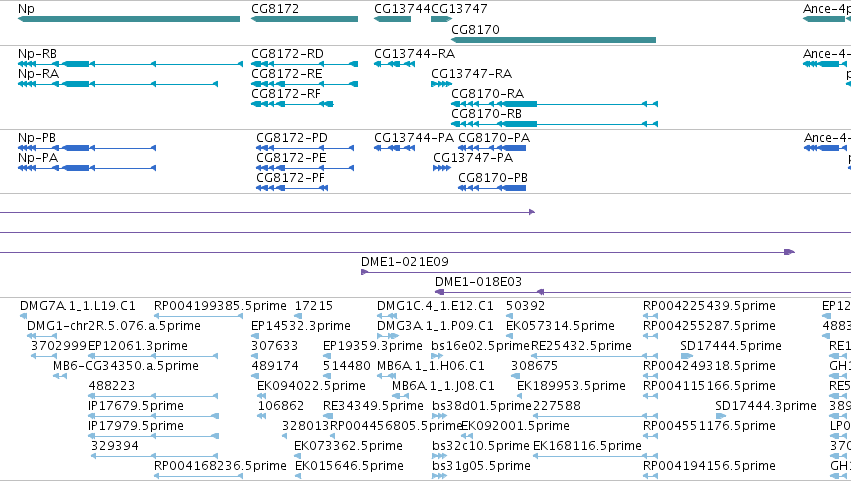Select EST label 50392
851x481 pixels.
point(525,306)
